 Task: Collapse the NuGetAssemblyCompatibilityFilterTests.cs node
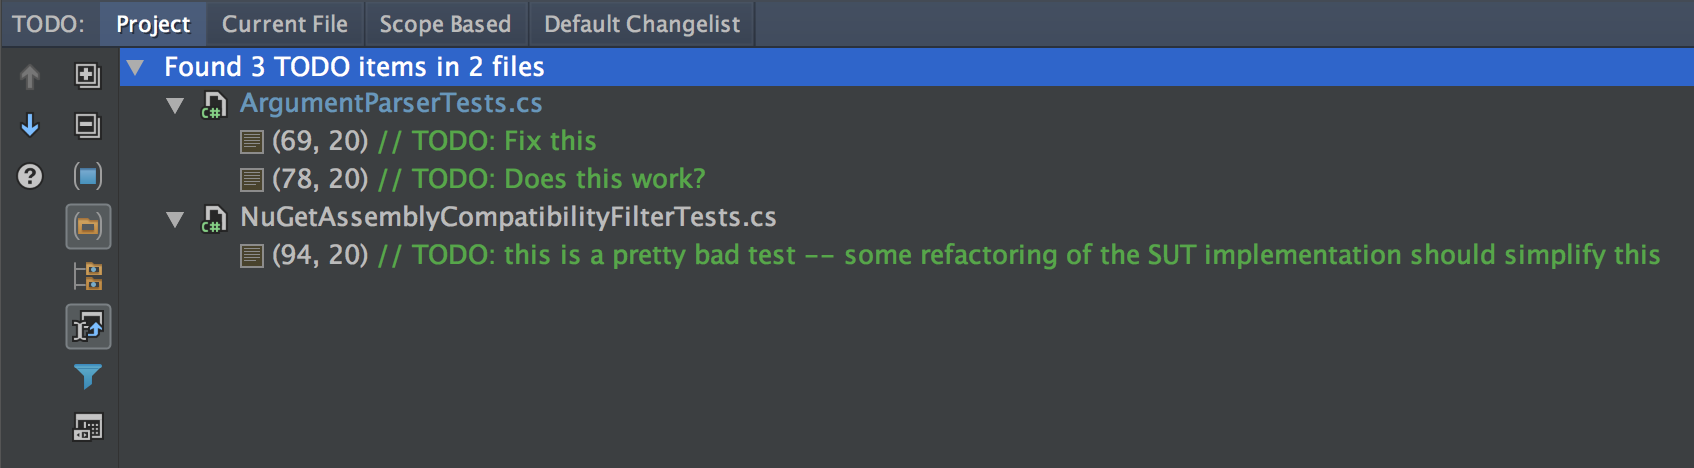tap(175, 219)
